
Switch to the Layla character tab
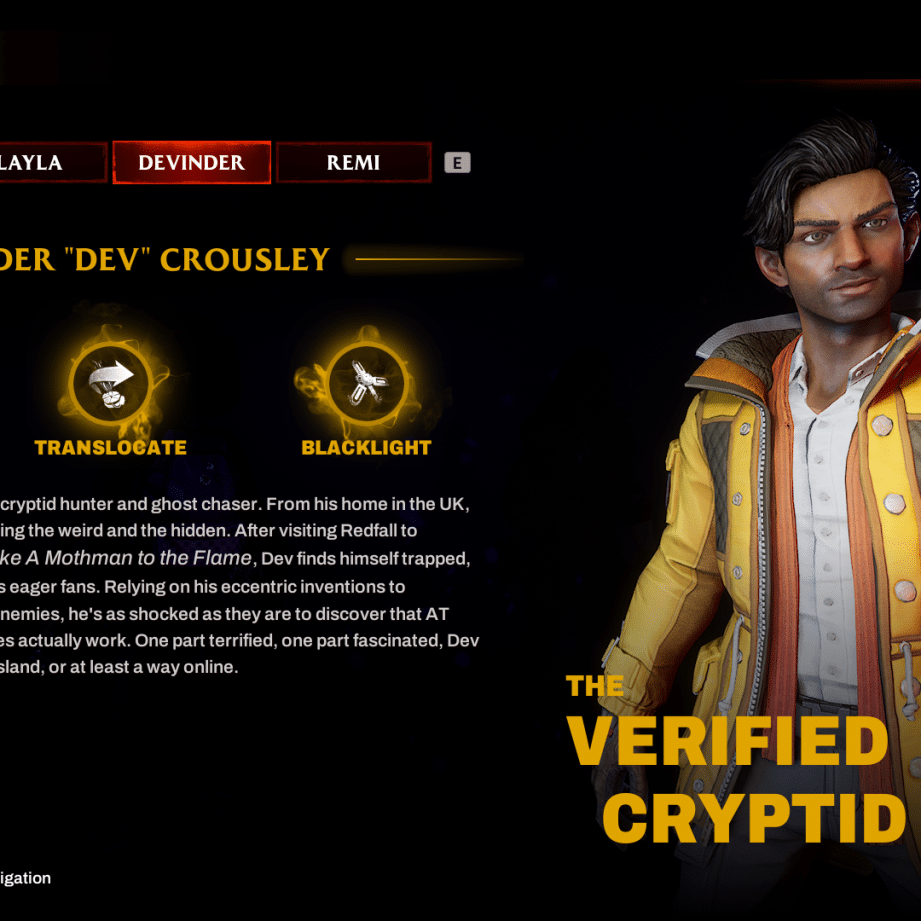(x=52, y=163)
